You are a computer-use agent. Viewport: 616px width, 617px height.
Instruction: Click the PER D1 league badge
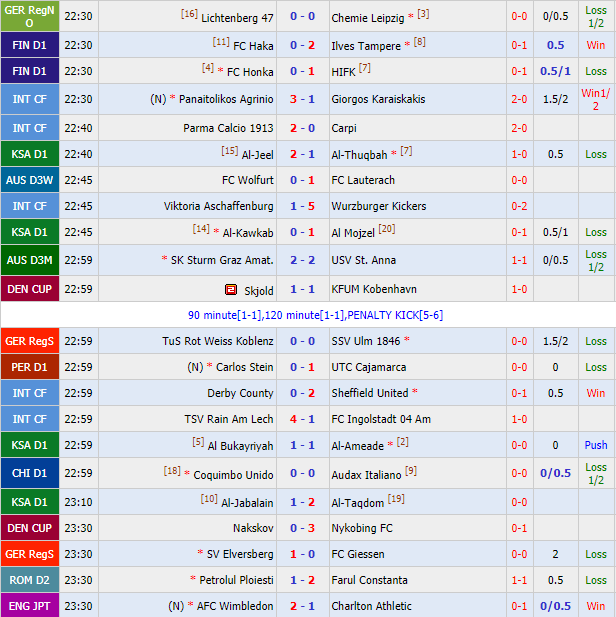29,367
